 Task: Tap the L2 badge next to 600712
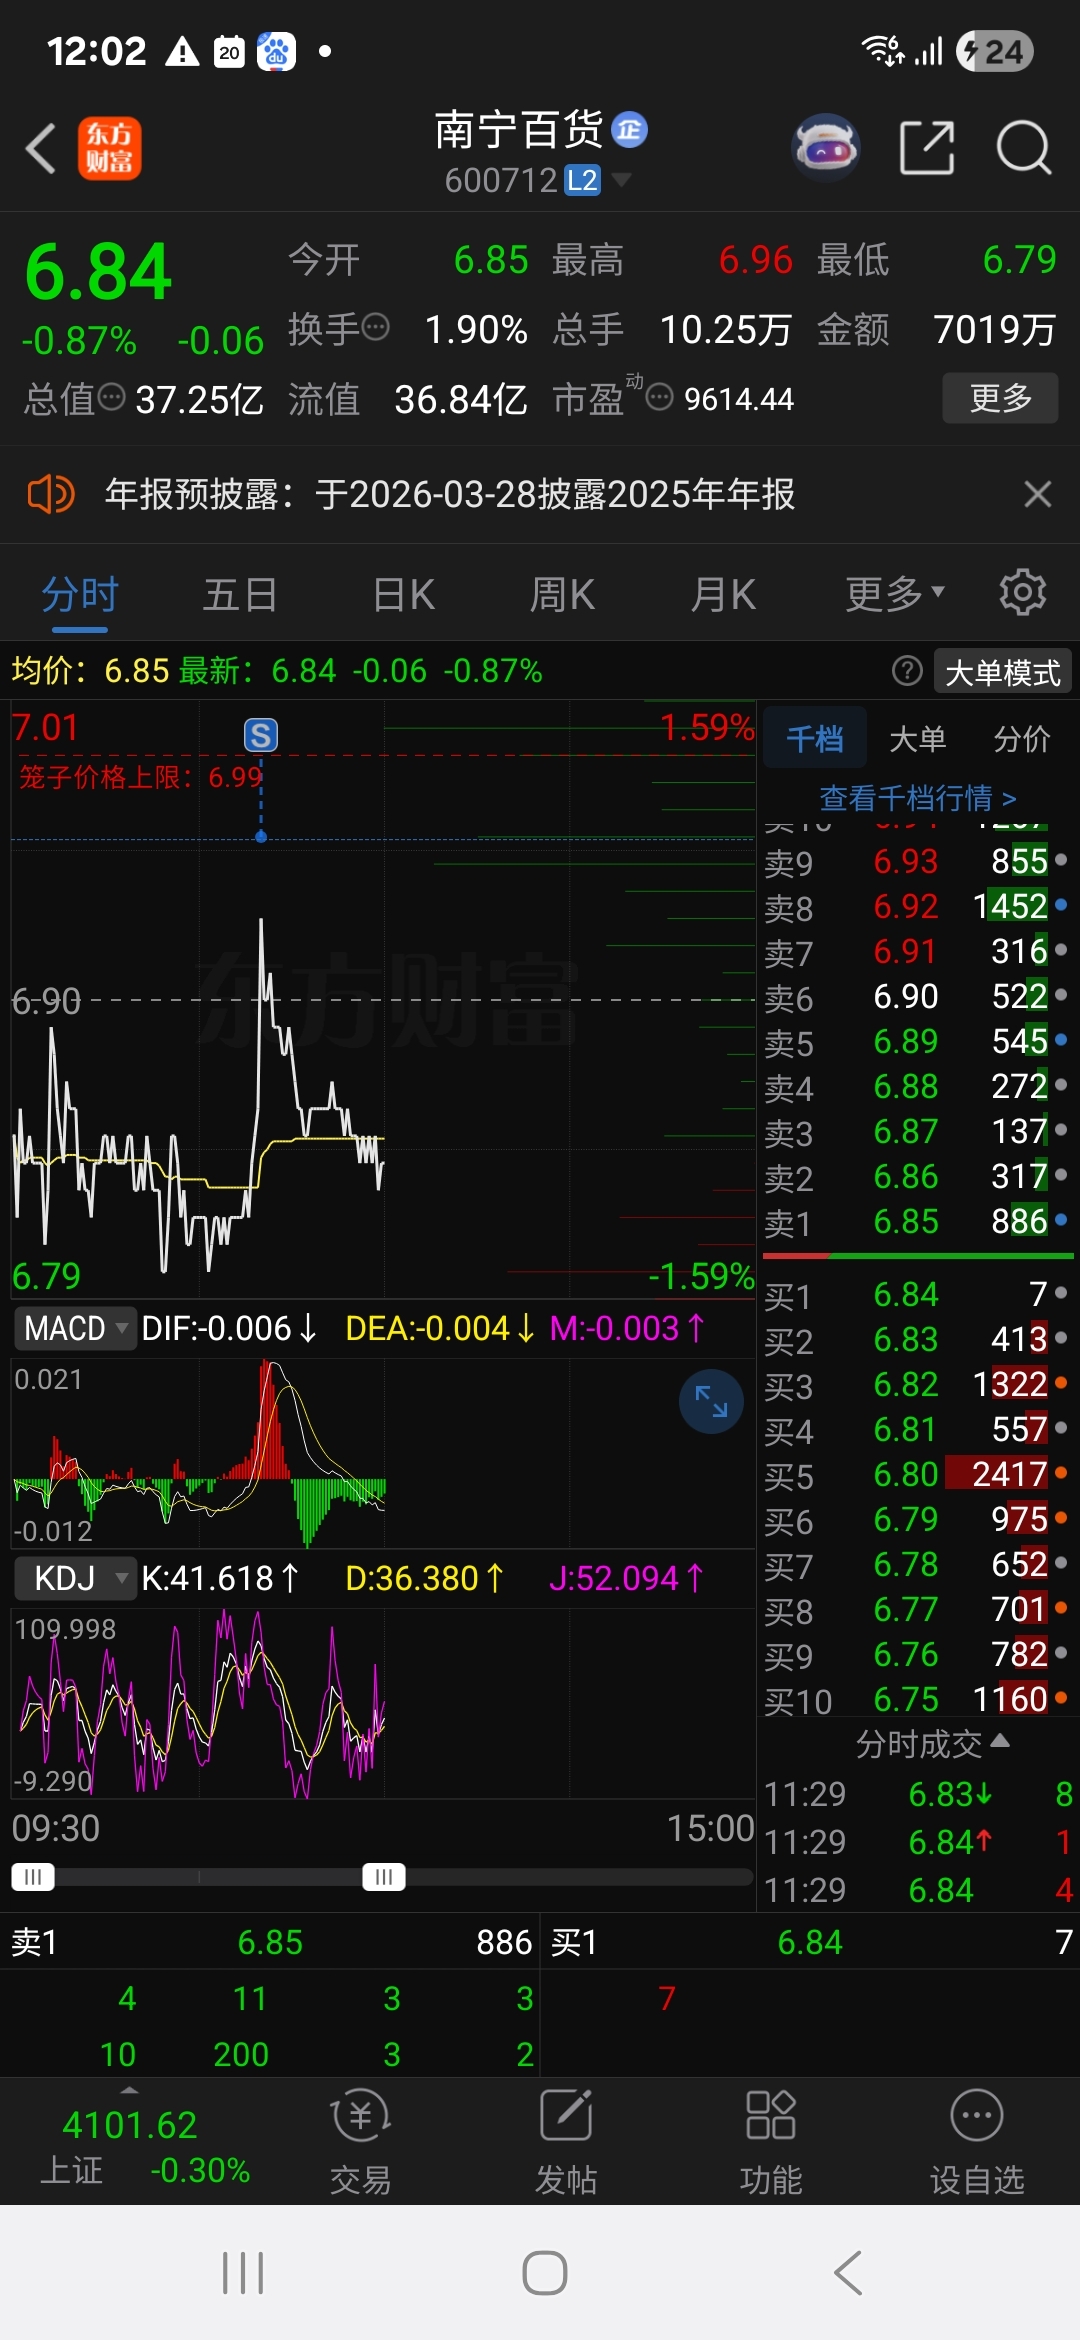582,180
